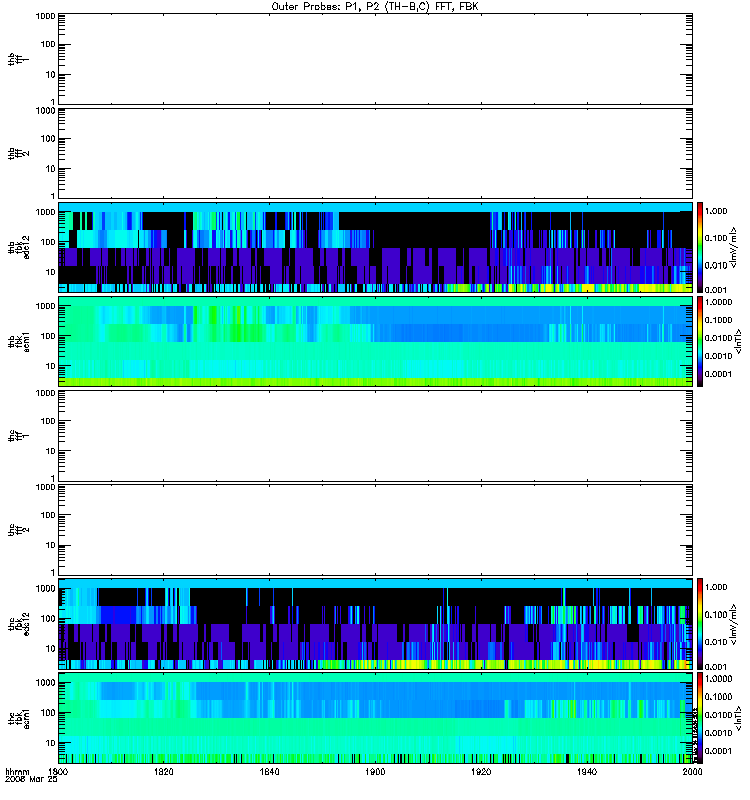This screenshot has width=750, height=800.
Task: Click the 'thb fbk scm1' y-axis label
Action: pos(19,341)
